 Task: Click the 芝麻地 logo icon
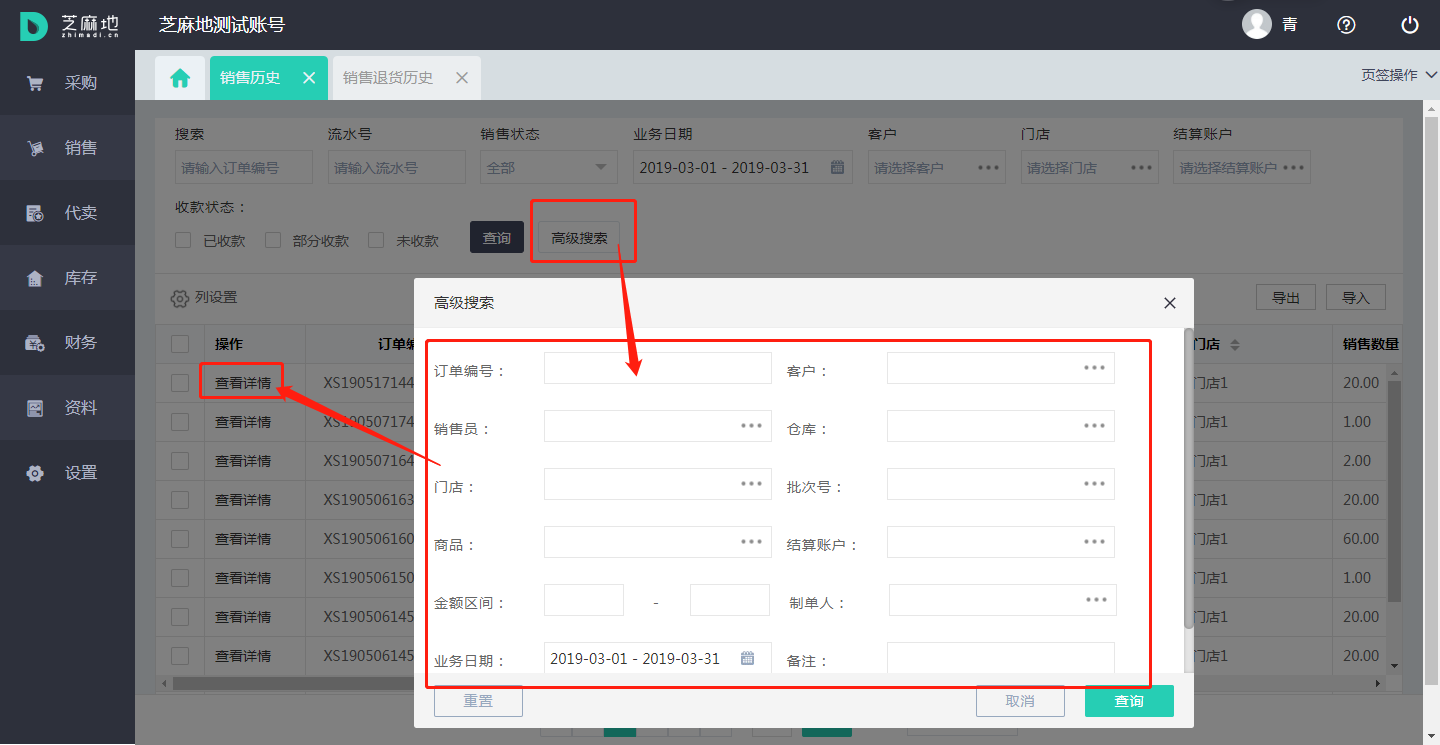[x=34, y=25]
